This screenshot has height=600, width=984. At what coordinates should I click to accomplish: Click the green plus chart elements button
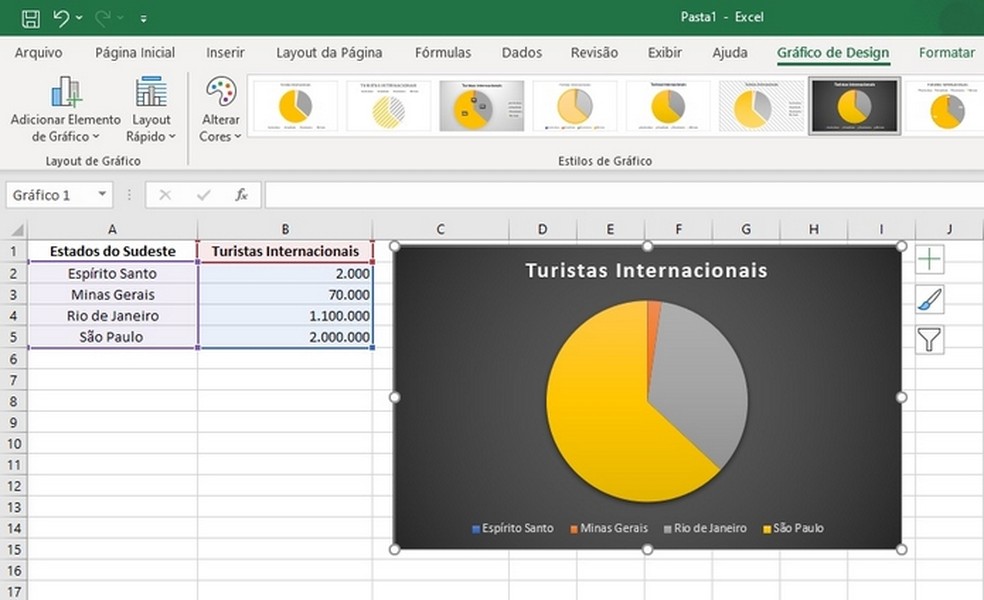pyautogui.click(x=929, y=259)
